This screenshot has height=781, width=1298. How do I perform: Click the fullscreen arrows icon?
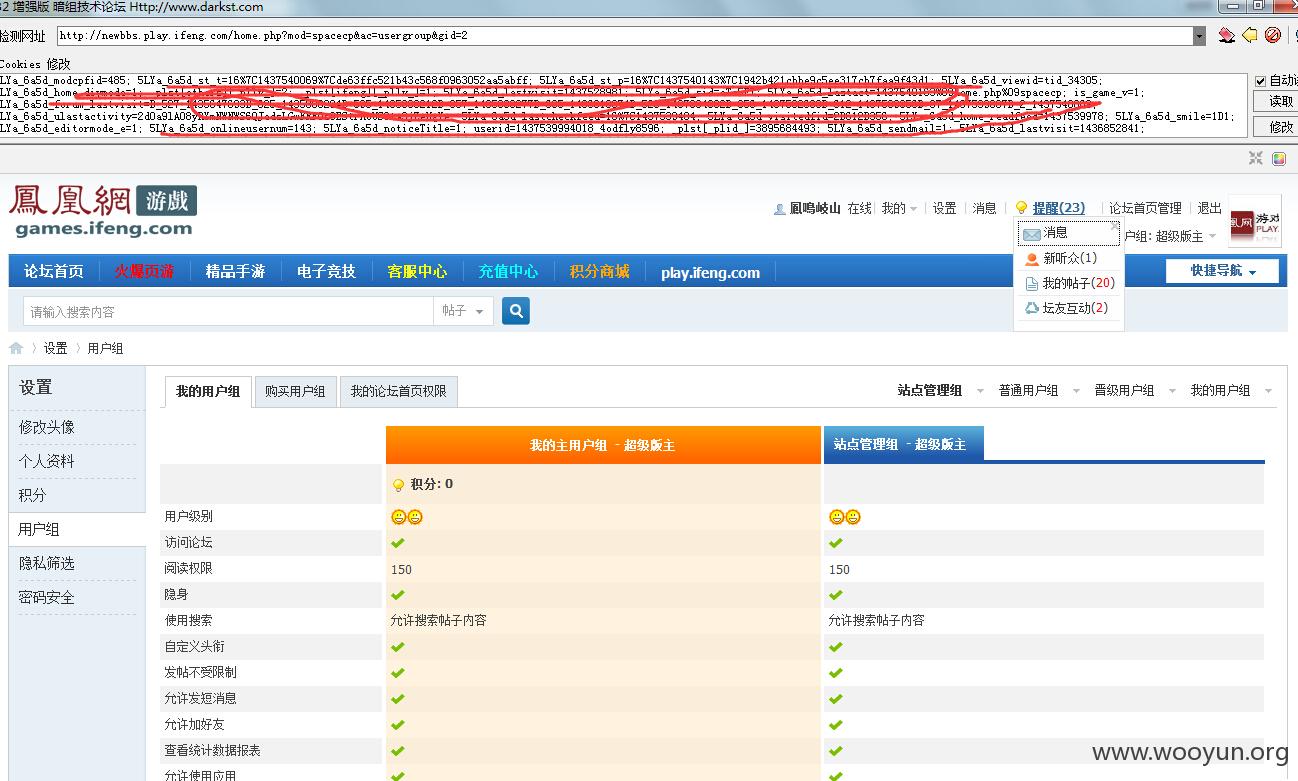(x=1256, y=158)
